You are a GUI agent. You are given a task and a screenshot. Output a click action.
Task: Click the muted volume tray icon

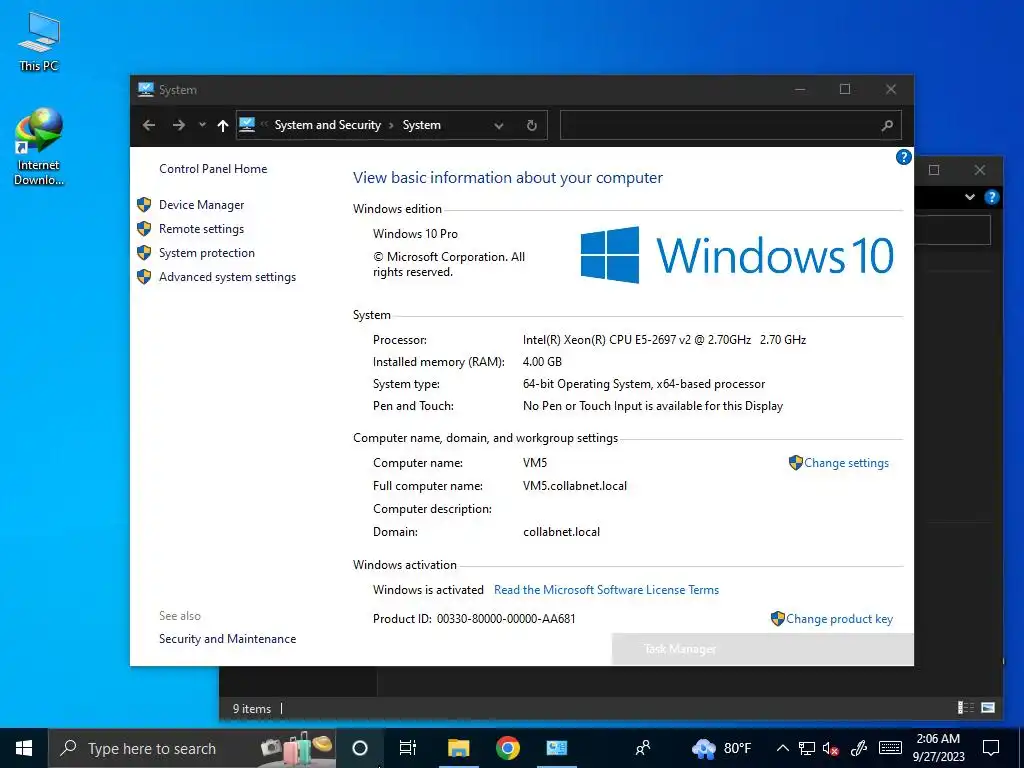click(831, 748)
